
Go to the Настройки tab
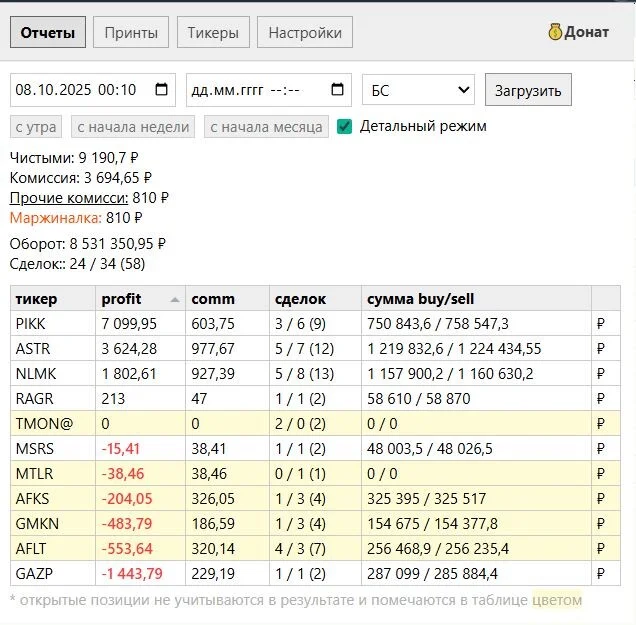305,32
